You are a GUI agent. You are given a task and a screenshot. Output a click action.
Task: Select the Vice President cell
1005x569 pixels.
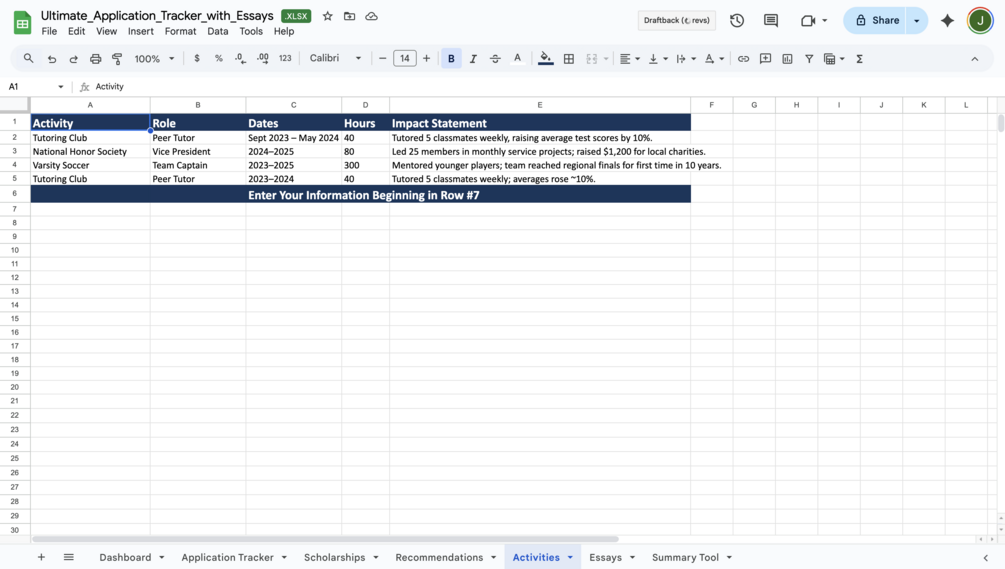pyautogui.click(x=198, y=152)
